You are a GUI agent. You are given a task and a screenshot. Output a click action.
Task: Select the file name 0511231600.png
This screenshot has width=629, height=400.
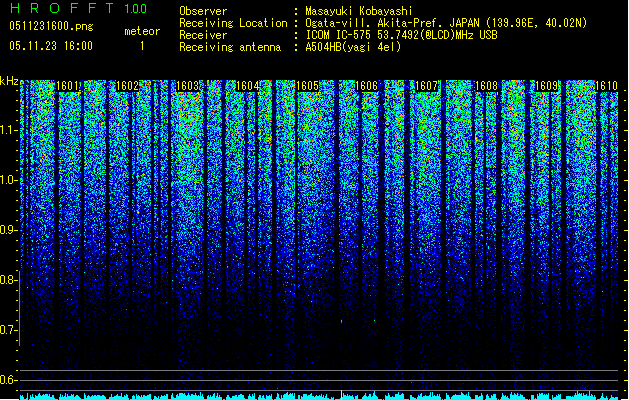51,27
